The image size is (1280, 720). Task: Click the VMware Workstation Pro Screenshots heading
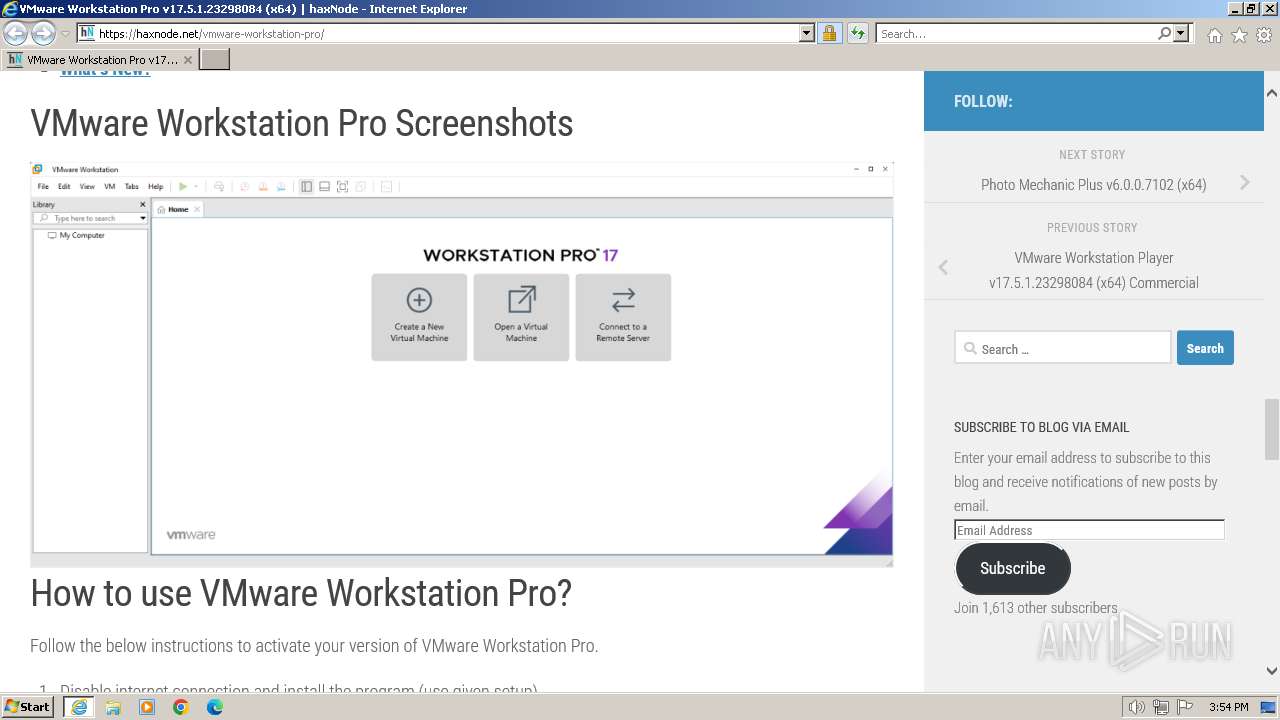coord(302,123)
